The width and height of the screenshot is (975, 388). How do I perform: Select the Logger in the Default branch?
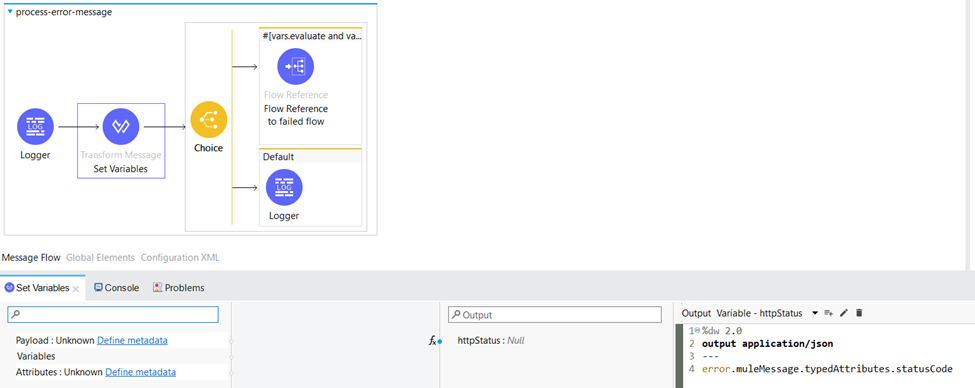284,187
